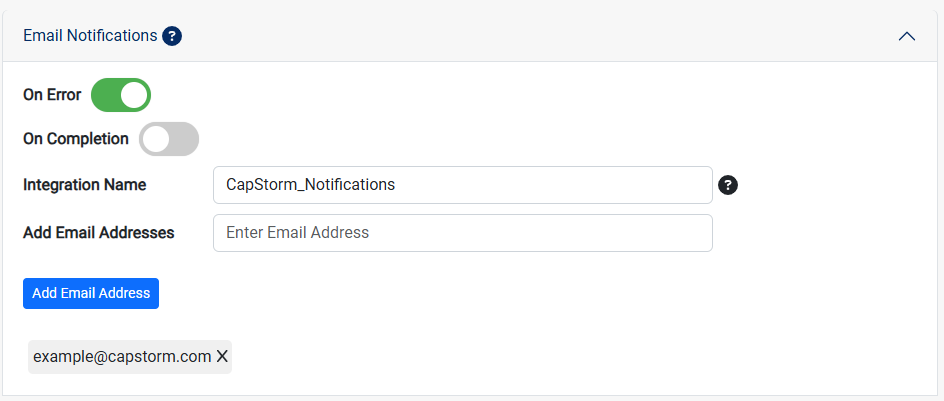Viewport: 944px width, 401px height.
Task: Select the example@capstorm.com email chip
Action: coord(130,356)
